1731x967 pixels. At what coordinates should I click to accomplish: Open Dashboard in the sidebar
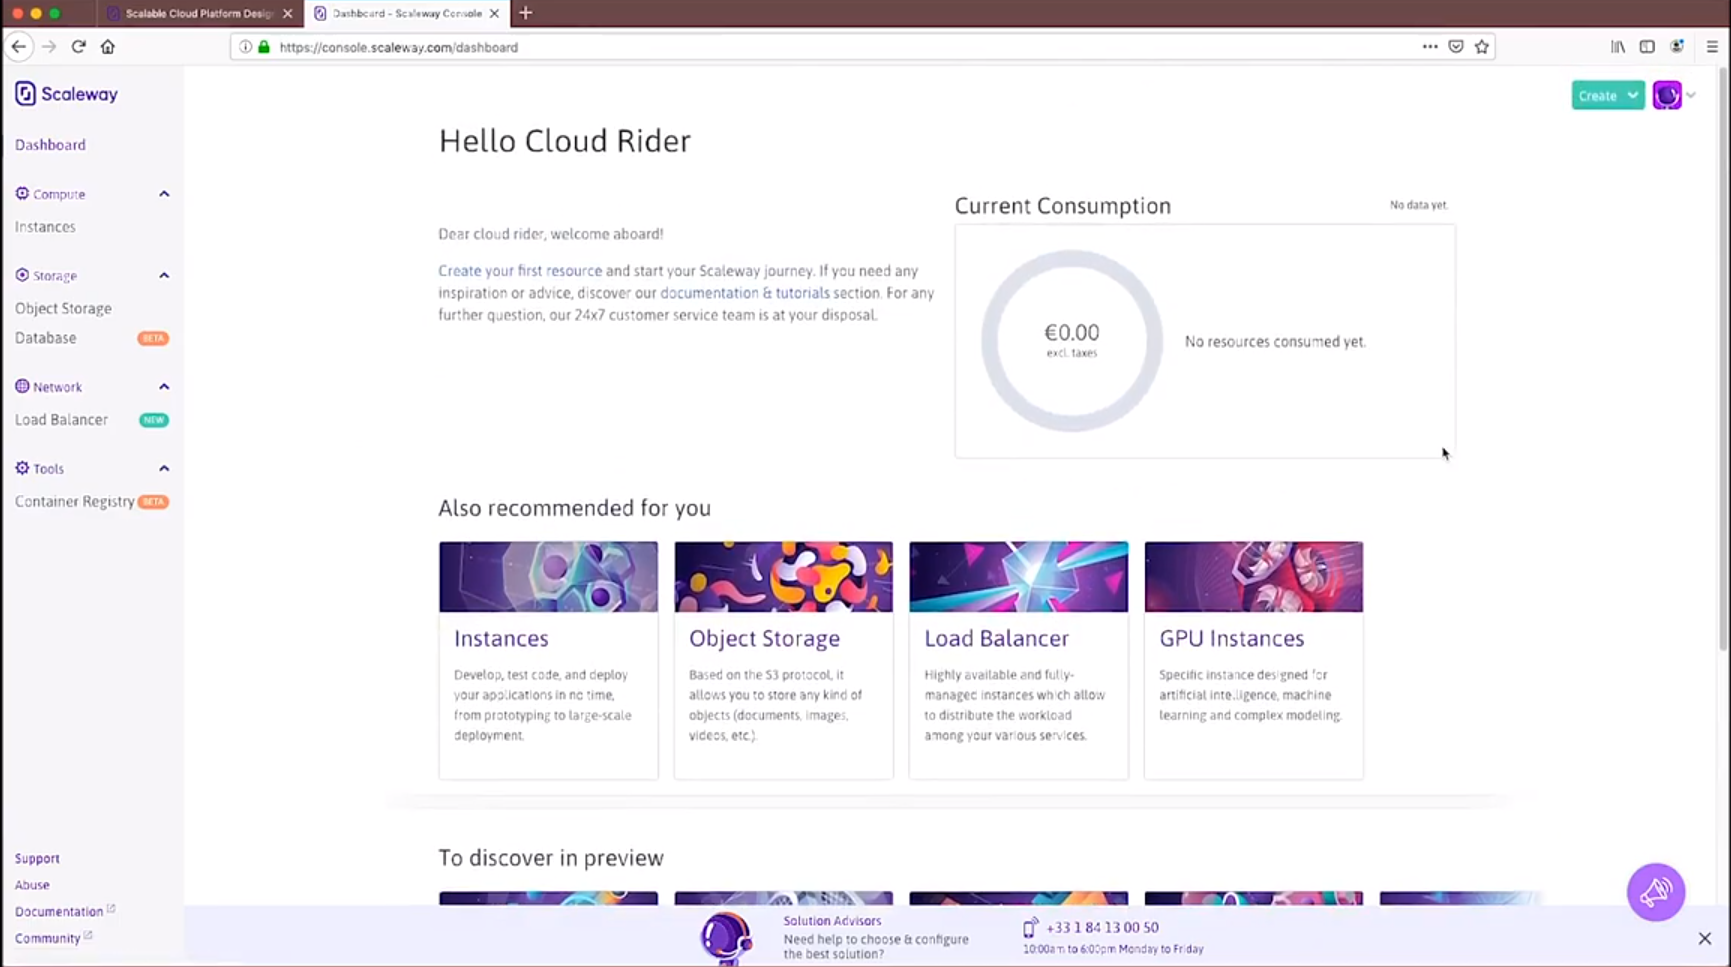tap(50, 145)
